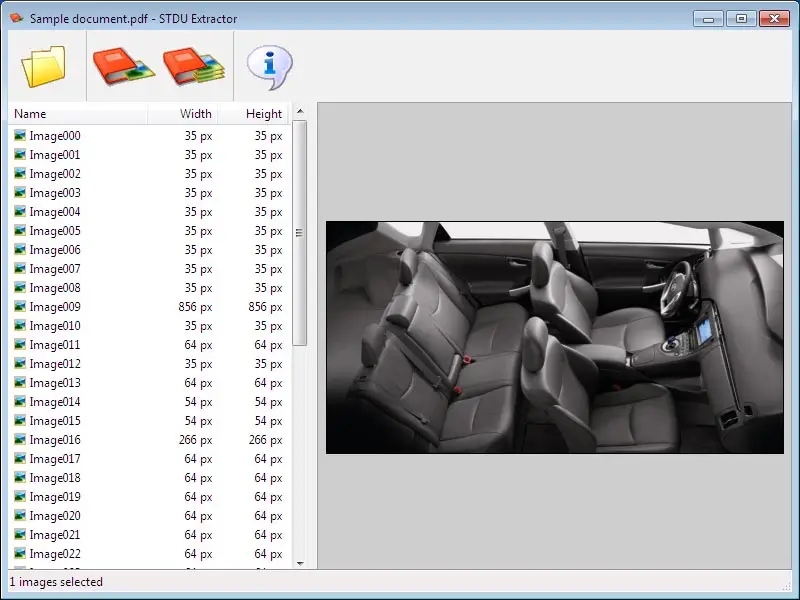Click the picture icon beside Image003
This screenshot has width=800, height=600.
[x=20, y=192]
